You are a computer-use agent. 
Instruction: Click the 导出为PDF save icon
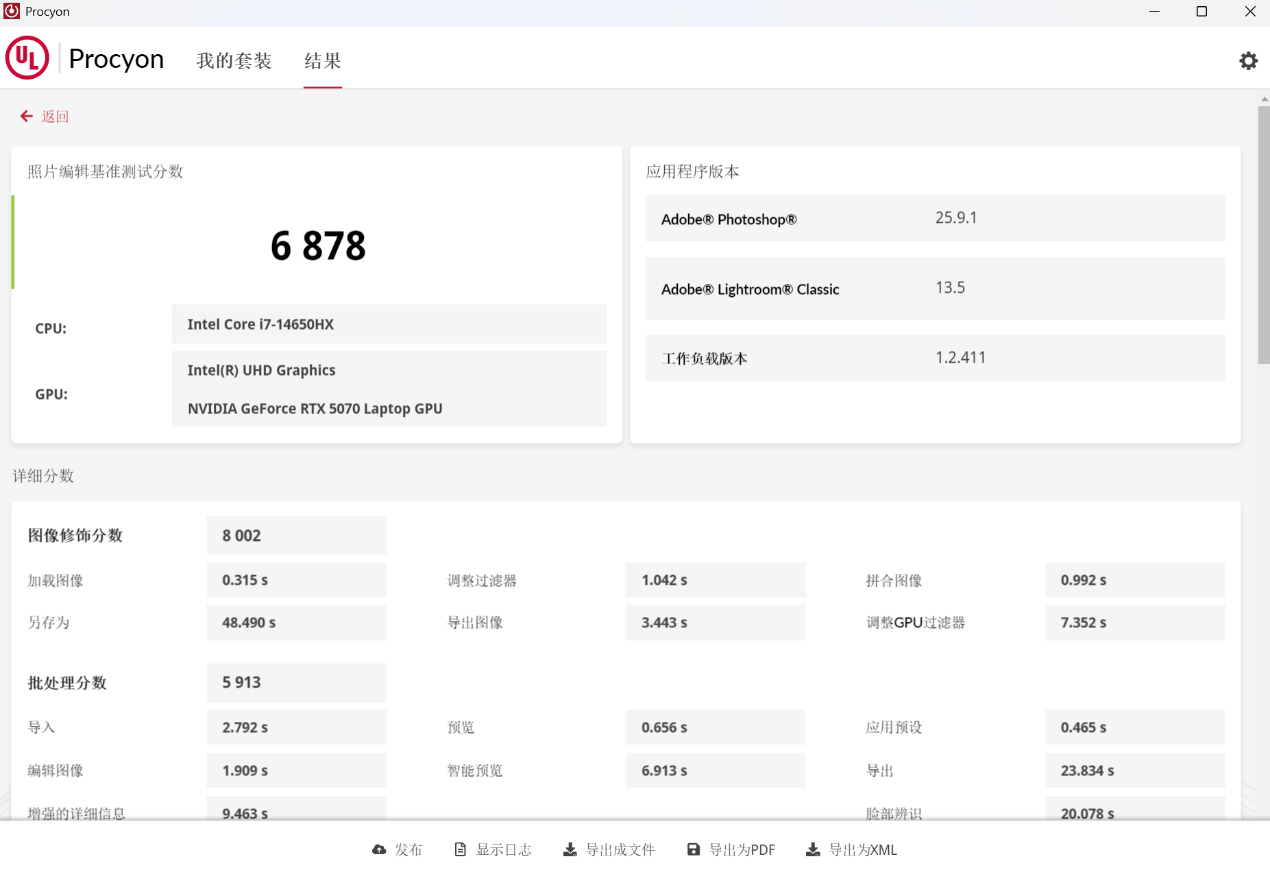[x=693, y=850]
